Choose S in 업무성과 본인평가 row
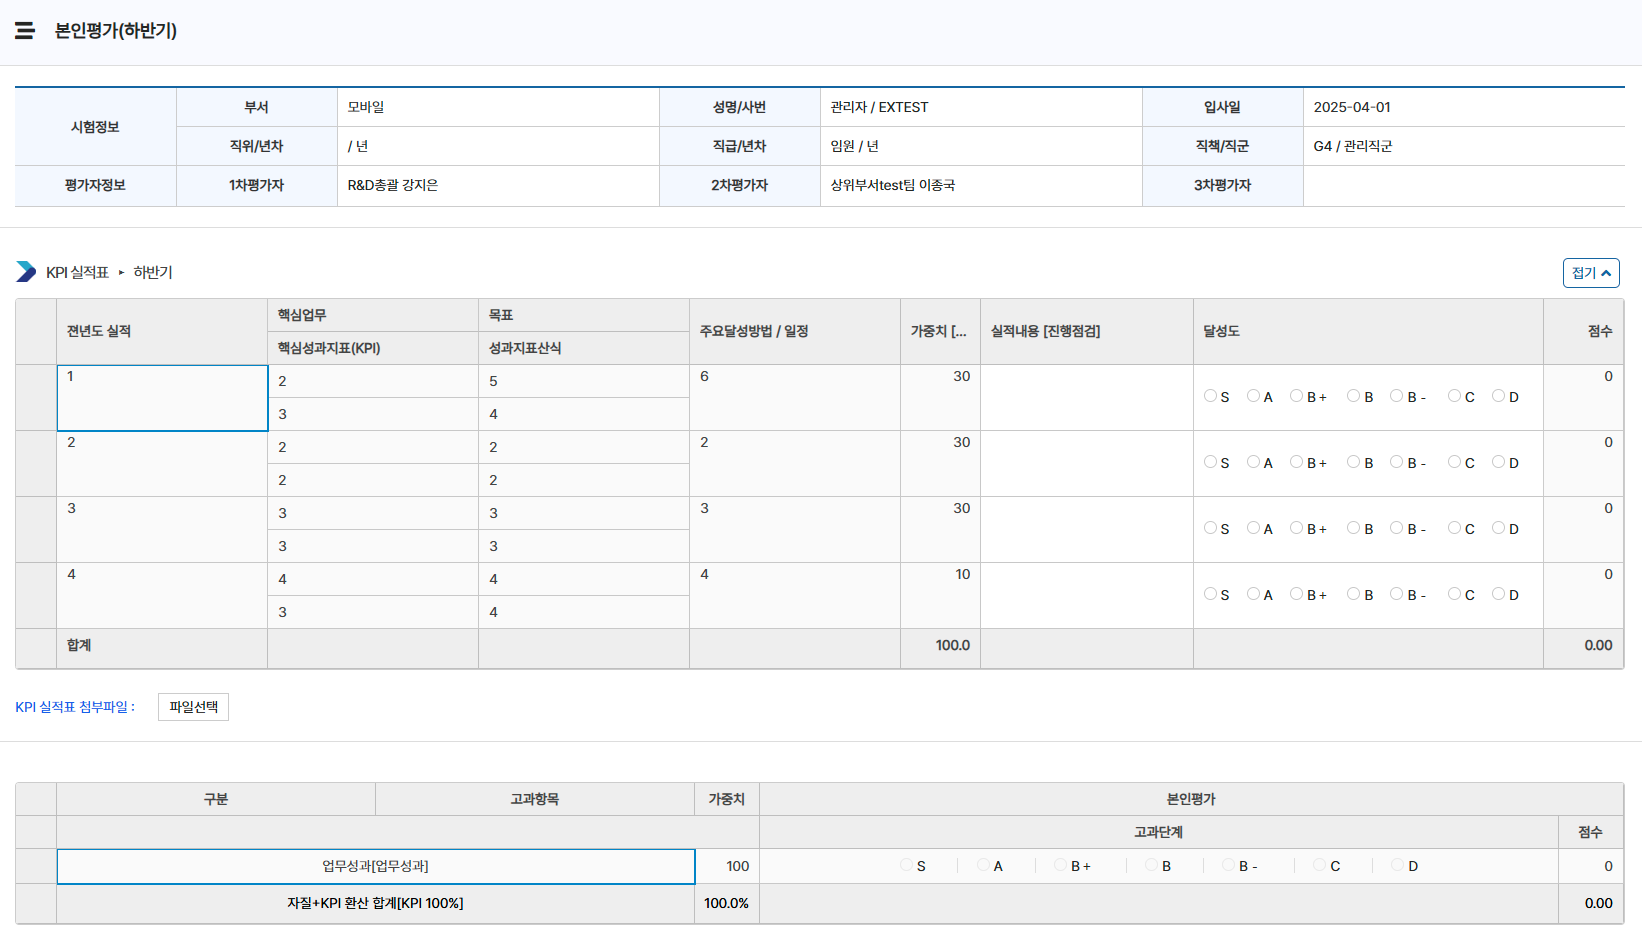 (906, 865)
